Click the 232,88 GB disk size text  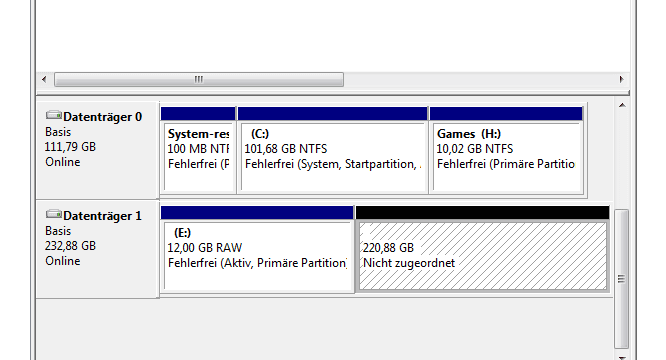(71, 246)
